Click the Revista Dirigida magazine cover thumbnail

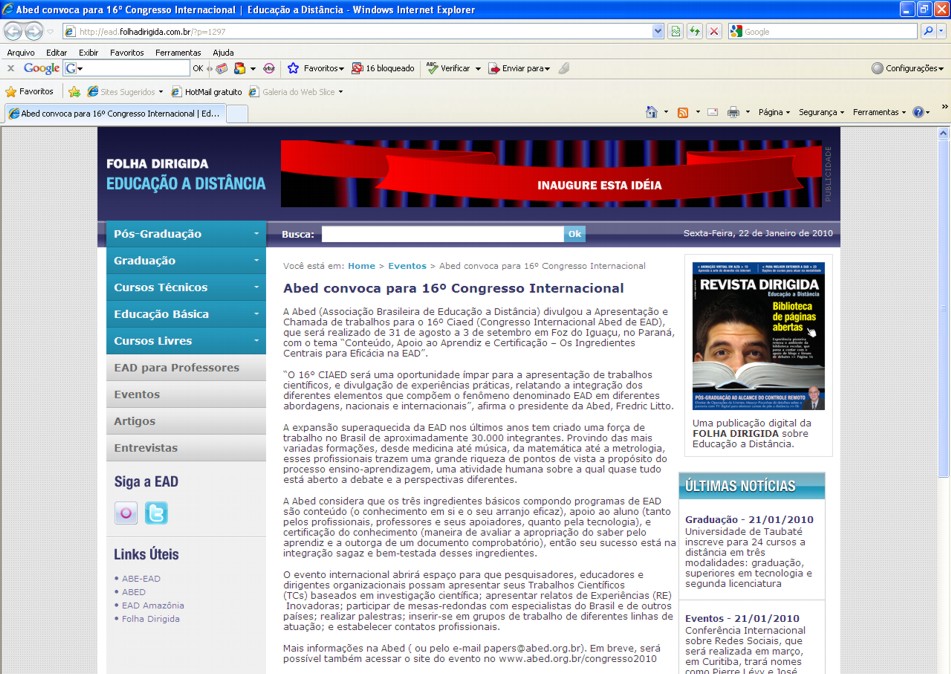(758, 336)
